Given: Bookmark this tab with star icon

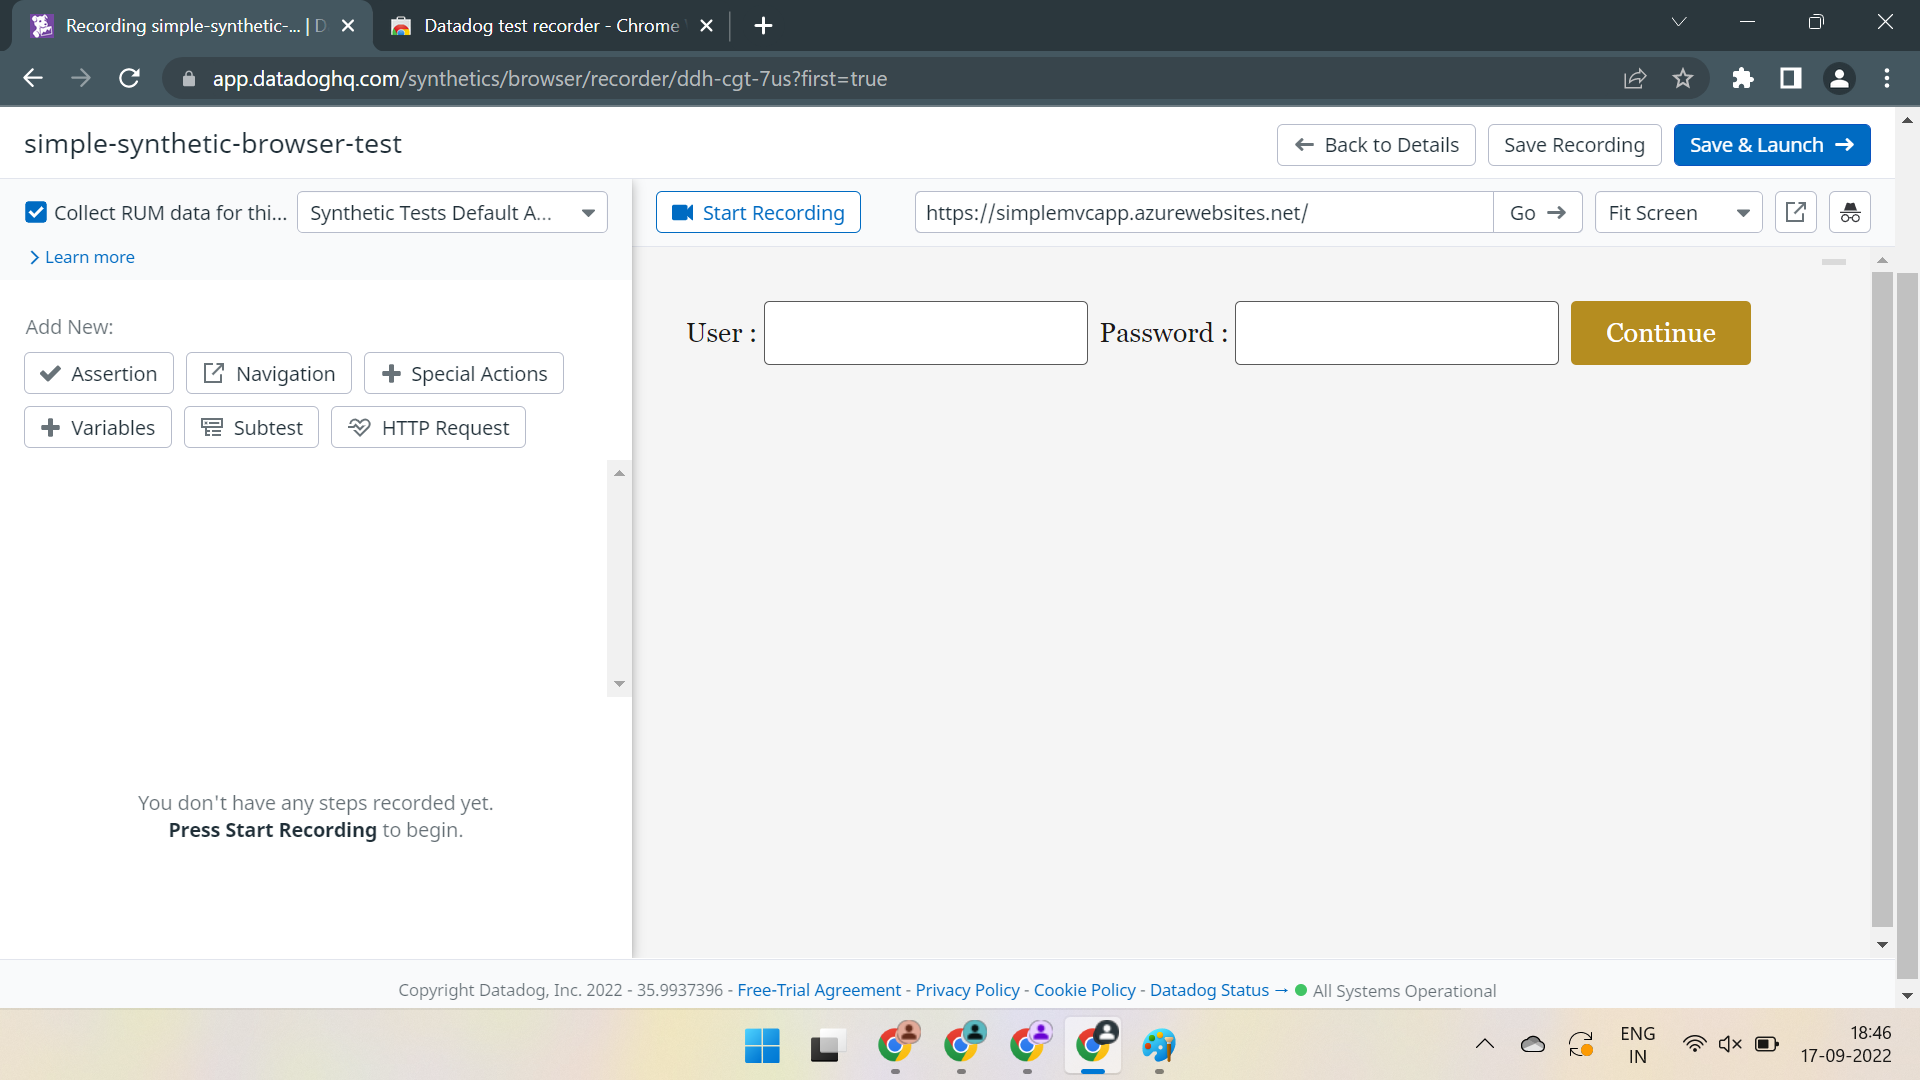Looking at the screenshot, I should [1683, 78].
